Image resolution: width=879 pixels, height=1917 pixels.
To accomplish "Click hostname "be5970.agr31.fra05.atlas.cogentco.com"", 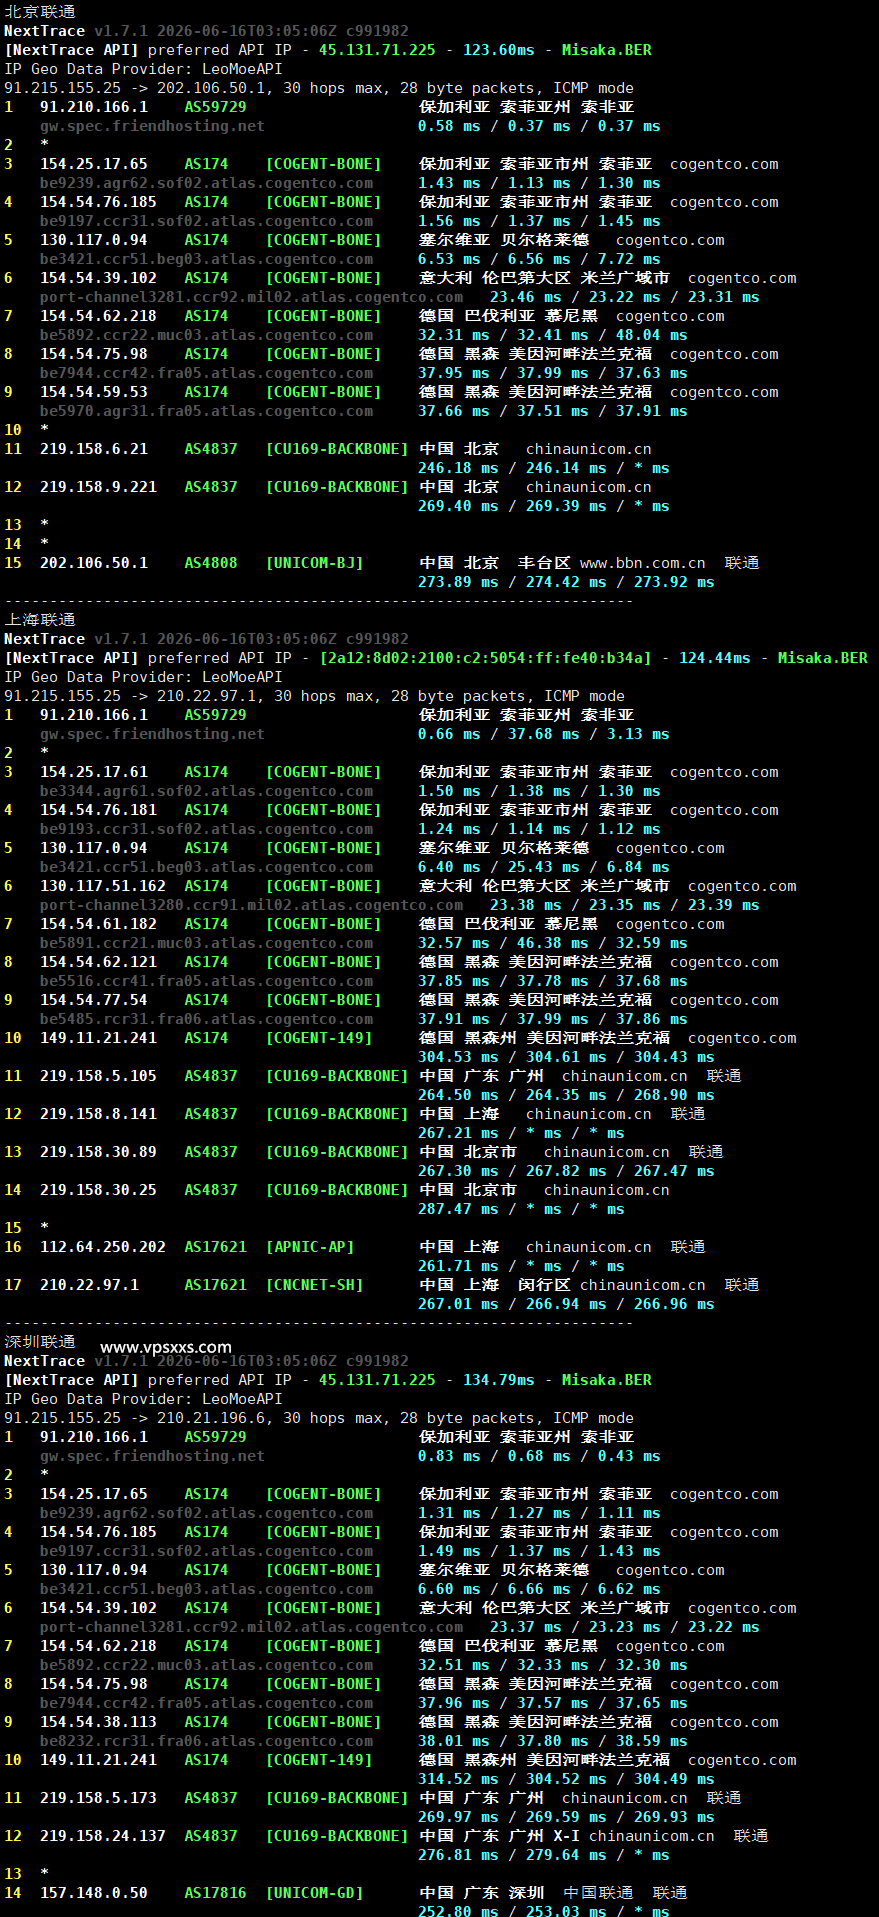I will coord(206,411).
